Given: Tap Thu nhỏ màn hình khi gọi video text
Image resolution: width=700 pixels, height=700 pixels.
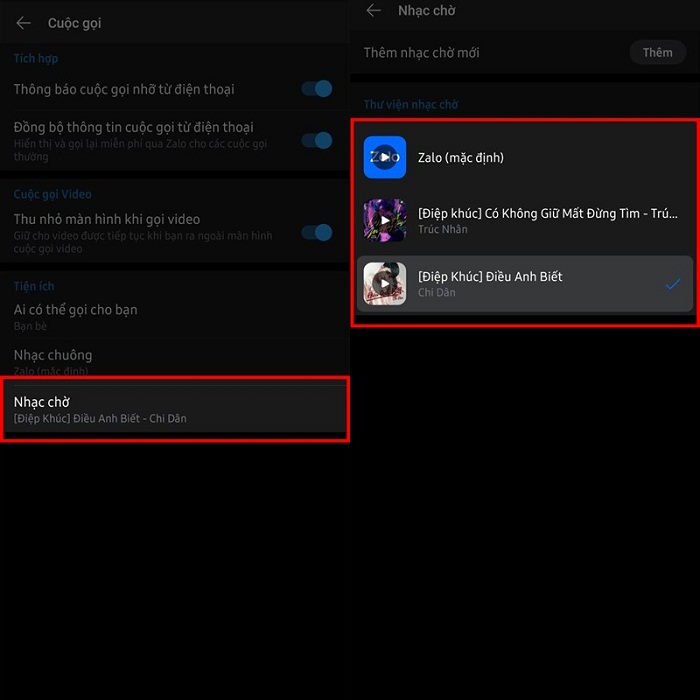Looking at the screenshot, I should tap(107, 219).
